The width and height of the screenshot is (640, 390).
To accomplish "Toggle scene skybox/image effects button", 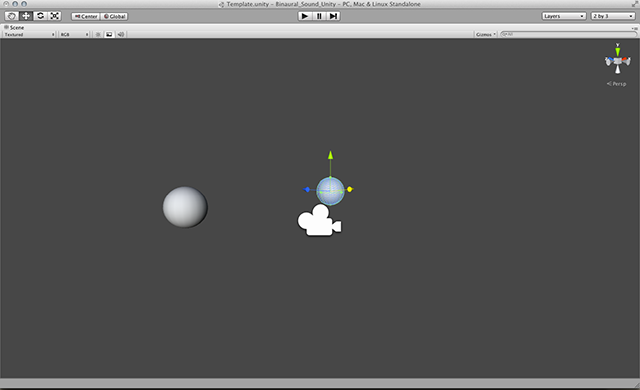I will click(x=109, y=34).
